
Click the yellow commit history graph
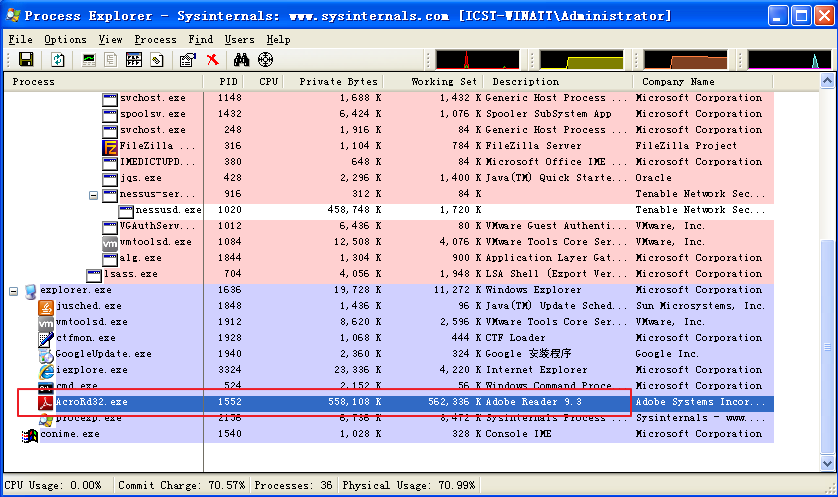pyautogui.click(x=581, y=60)
